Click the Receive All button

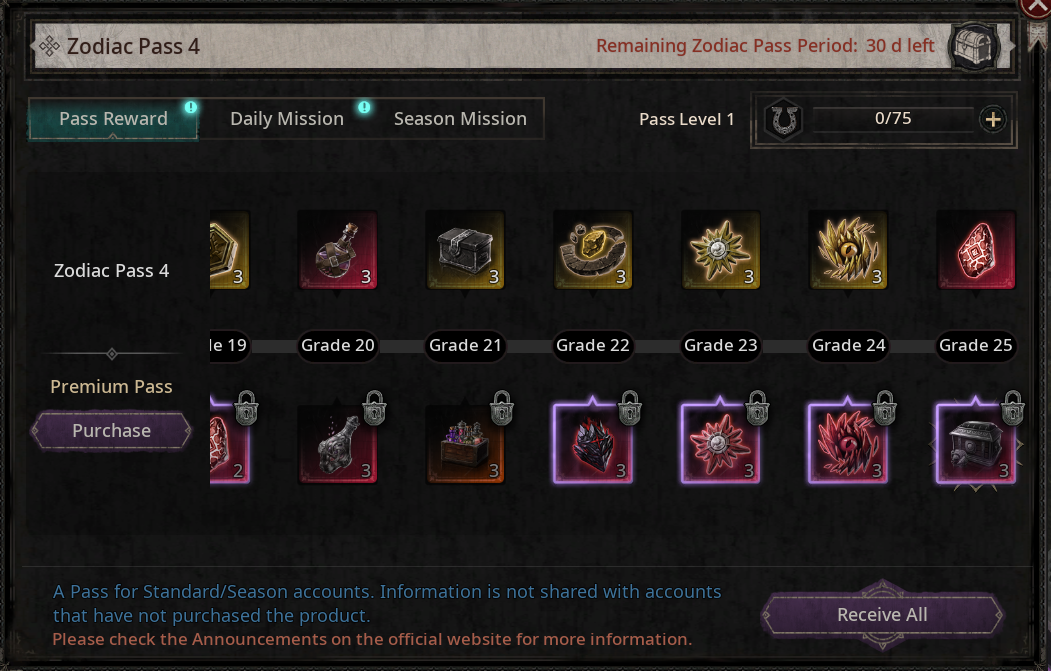click(x=882, y=614)
